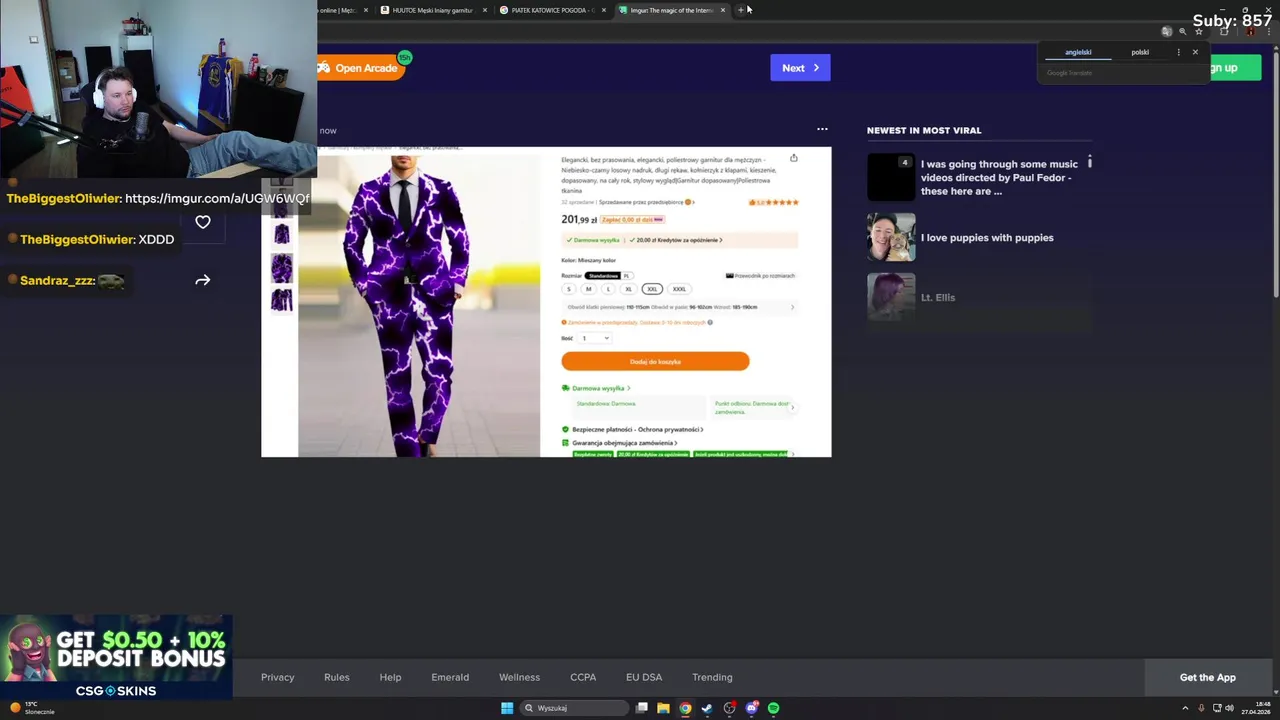This screenshot has height=720, width=1280.
Task: Click the Get the App link
Action: (1208, 677)
